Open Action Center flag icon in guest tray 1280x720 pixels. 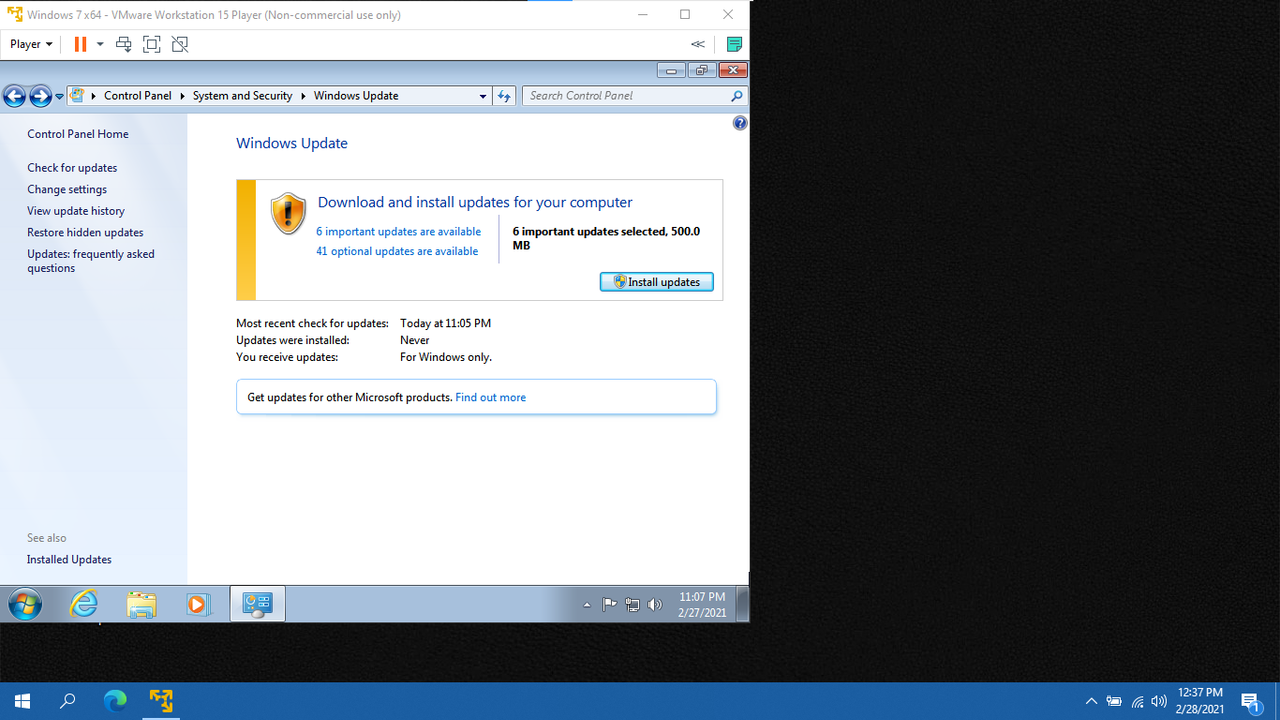[609, 605]
